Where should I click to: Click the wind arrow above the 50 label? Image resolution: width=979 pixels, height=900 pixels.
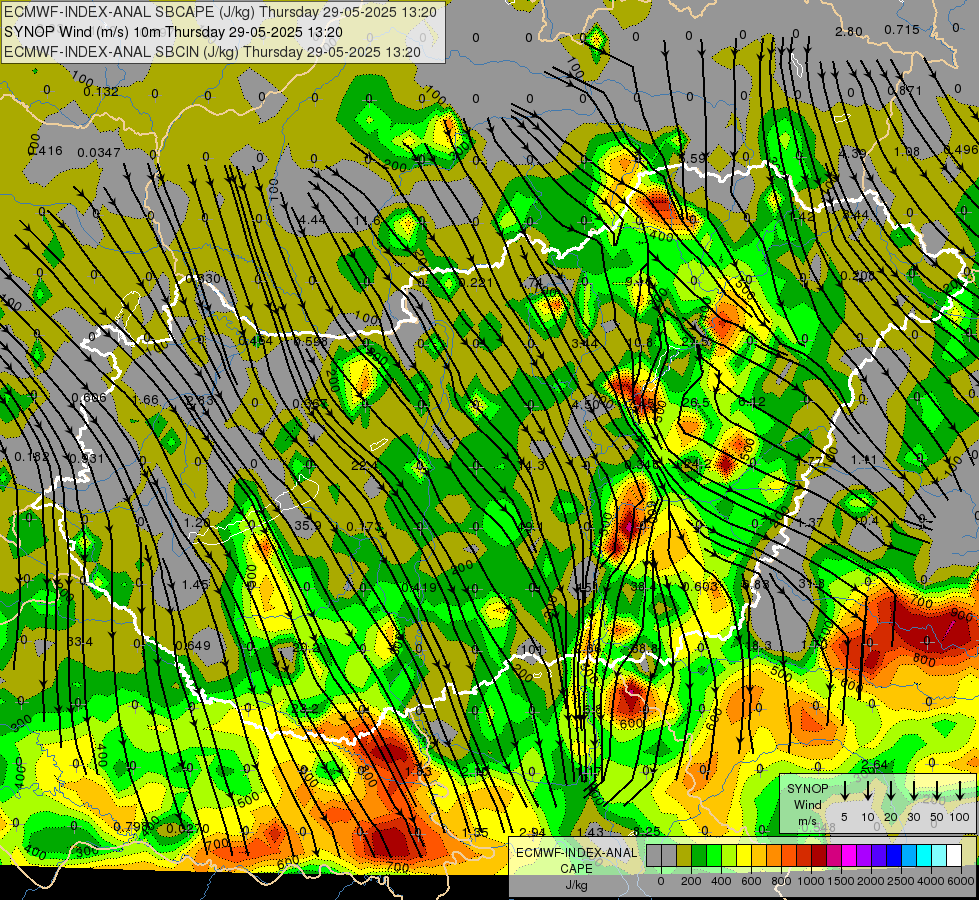(x=937, y=790)
